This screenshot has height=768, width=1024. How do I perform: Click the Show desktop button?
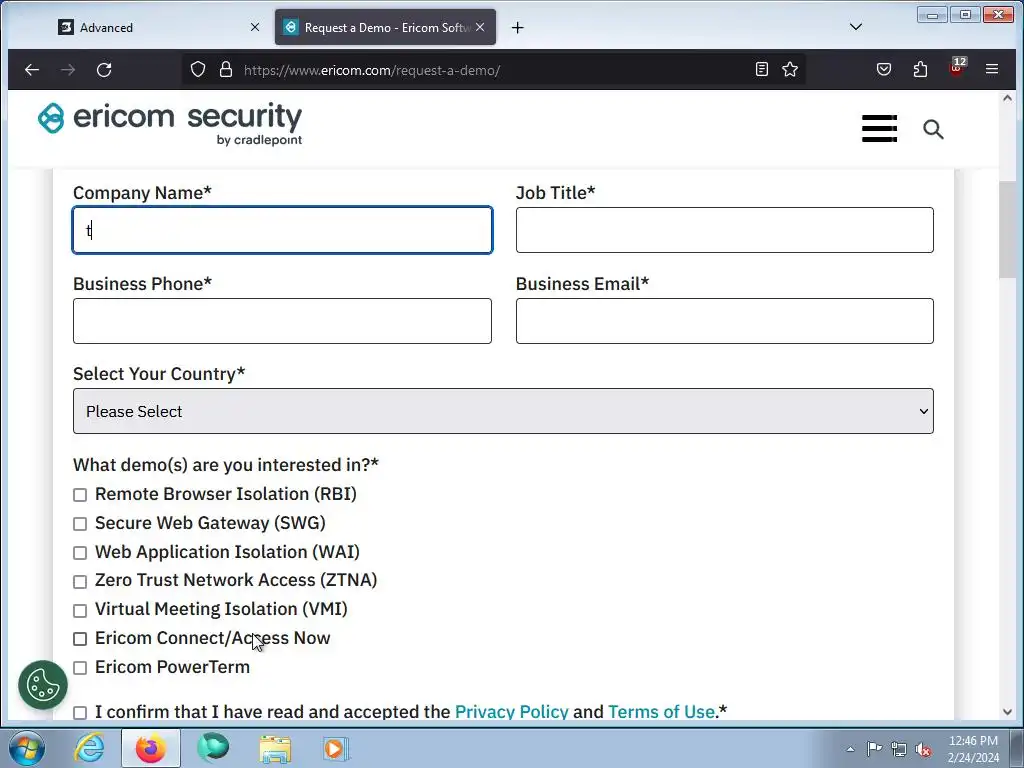pyautogui.click(x=1016, y=748)
